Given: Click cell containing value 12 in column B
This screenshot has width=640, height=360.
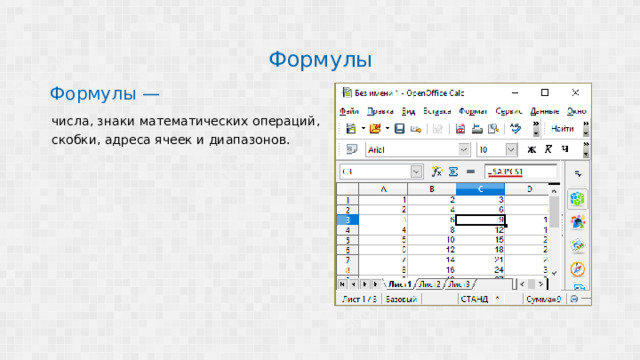Looking at the screenshot, I should pos(432,250).
